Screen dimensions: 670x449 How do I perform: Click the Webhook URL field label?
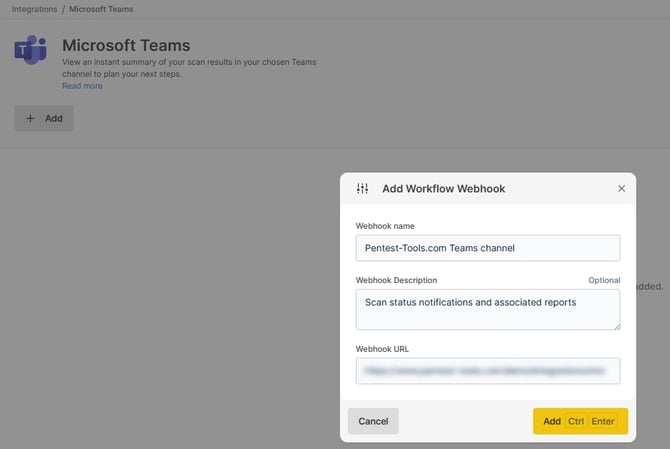click(383, 349)
